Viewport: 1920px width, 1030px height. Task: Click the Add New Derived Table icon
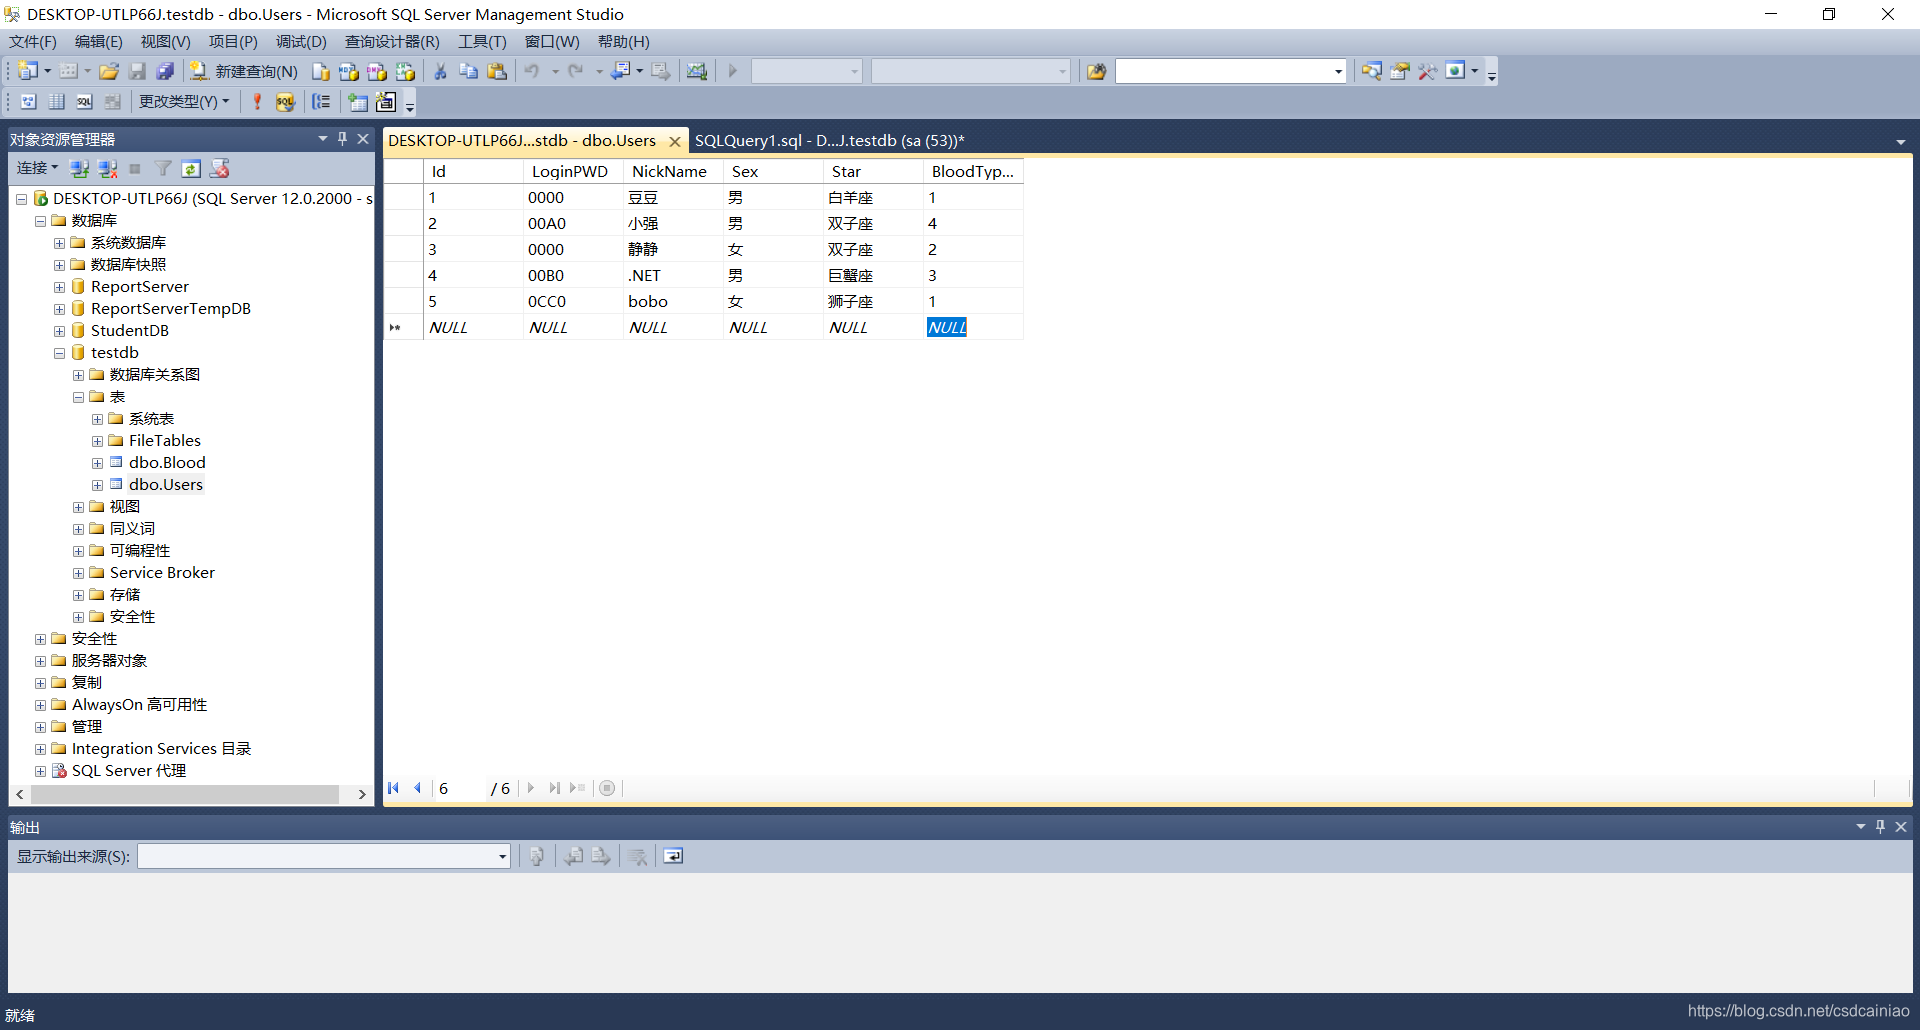pyautogui.click(x=386, y=101)
